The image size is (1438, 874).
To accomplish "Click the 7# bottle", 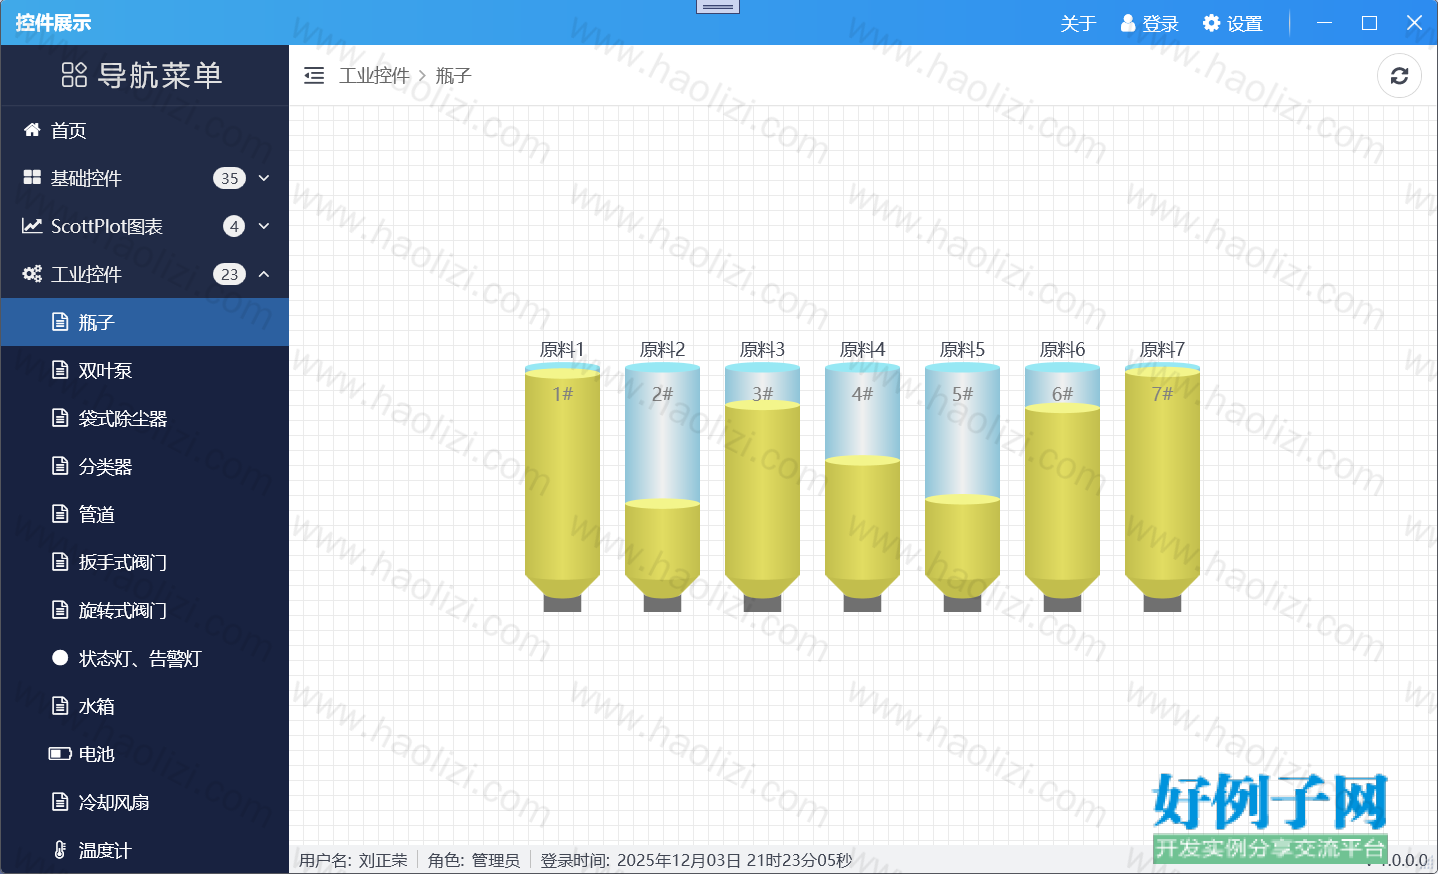I will tap(1162, 488).
